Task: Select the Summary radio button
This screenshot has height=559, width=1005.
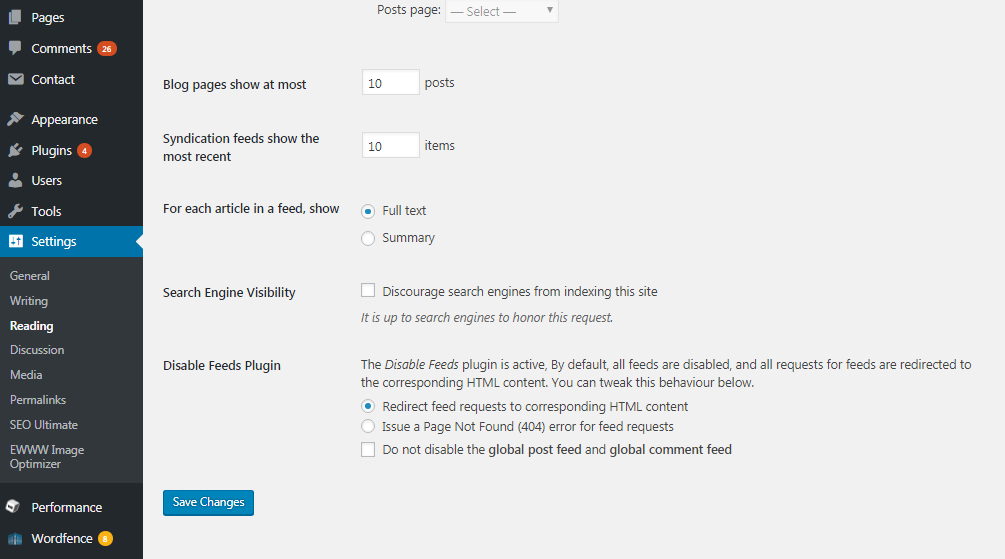Action: [368, 238]
